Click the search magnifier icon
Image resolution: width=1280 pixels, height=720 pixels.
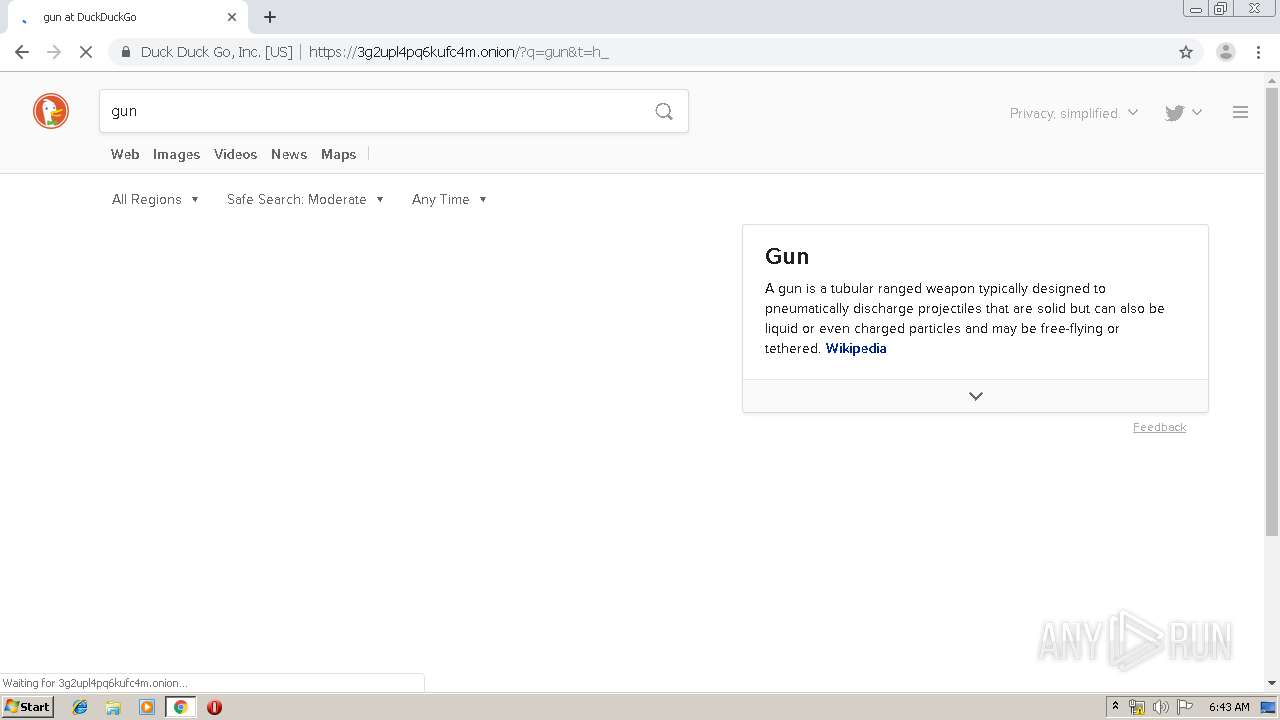664,111
